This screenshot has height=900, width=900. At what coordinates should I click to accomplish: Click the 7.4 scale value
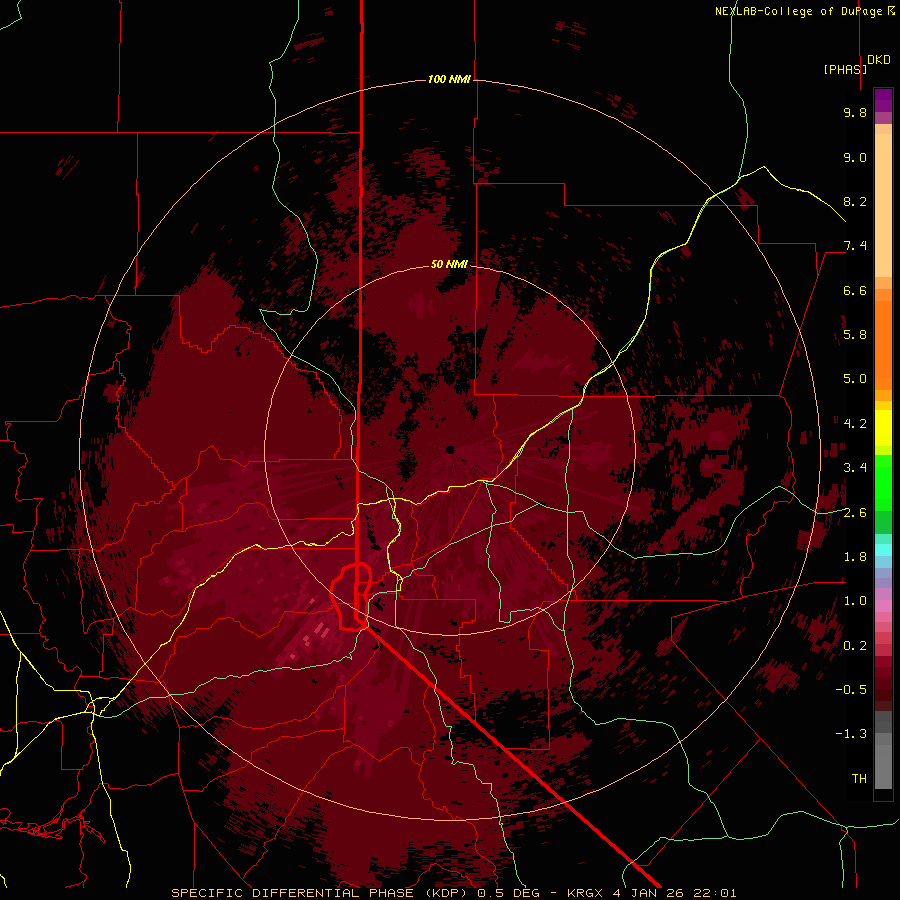click(855, 246)
